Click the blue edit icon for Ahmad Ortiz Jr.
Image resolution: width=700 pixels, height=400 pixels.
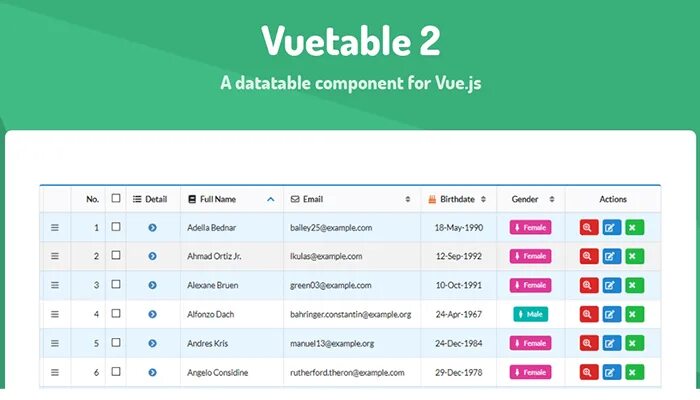click(x=612, y=256)
